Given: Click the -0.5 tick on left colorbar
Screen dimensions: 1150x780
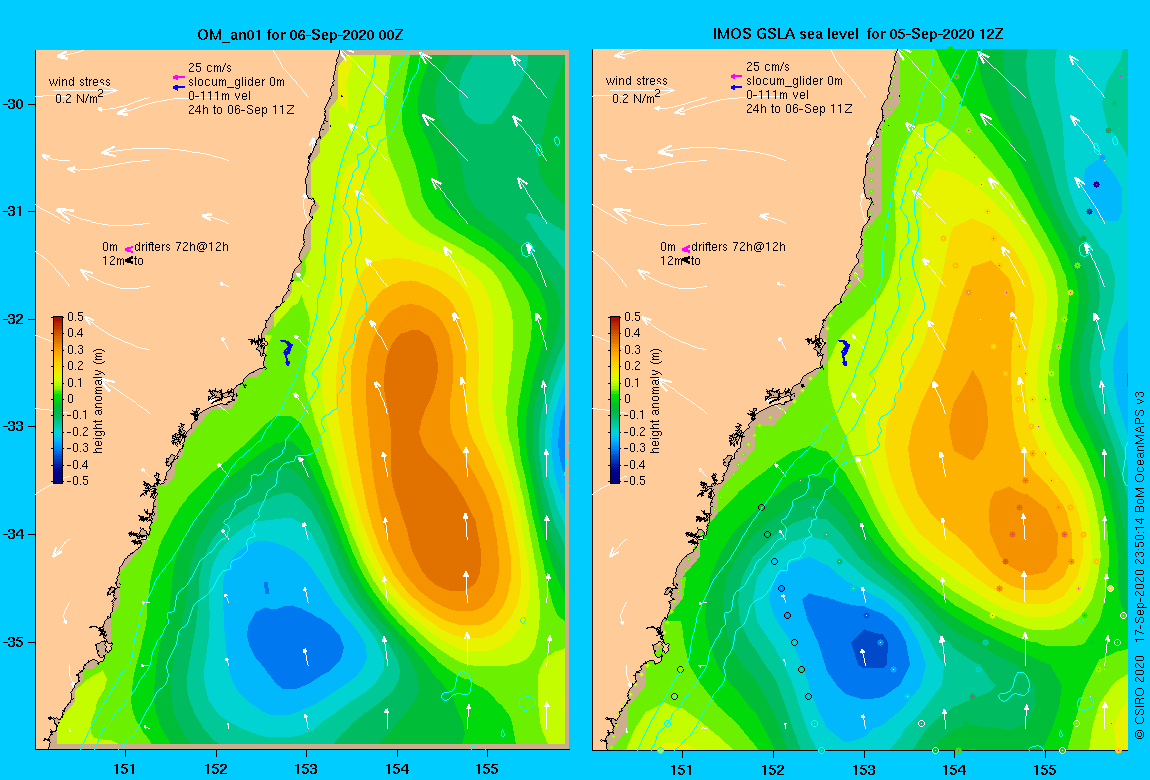Looking at the screenshot, I should (x=78, y=481).
